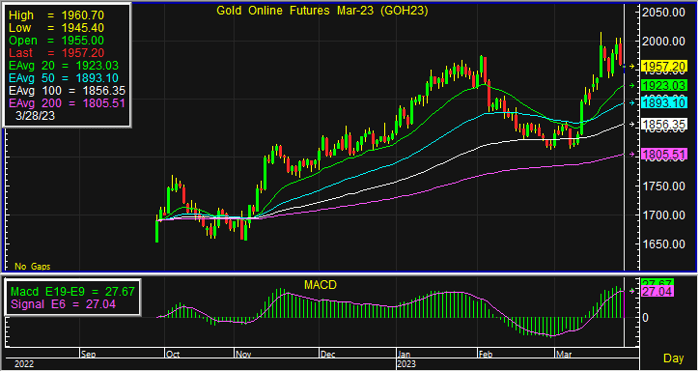This screenshot has height=372, width=699.
Task: Click the Macd E19-E9 legend entry
Action: tap(73, 292)
